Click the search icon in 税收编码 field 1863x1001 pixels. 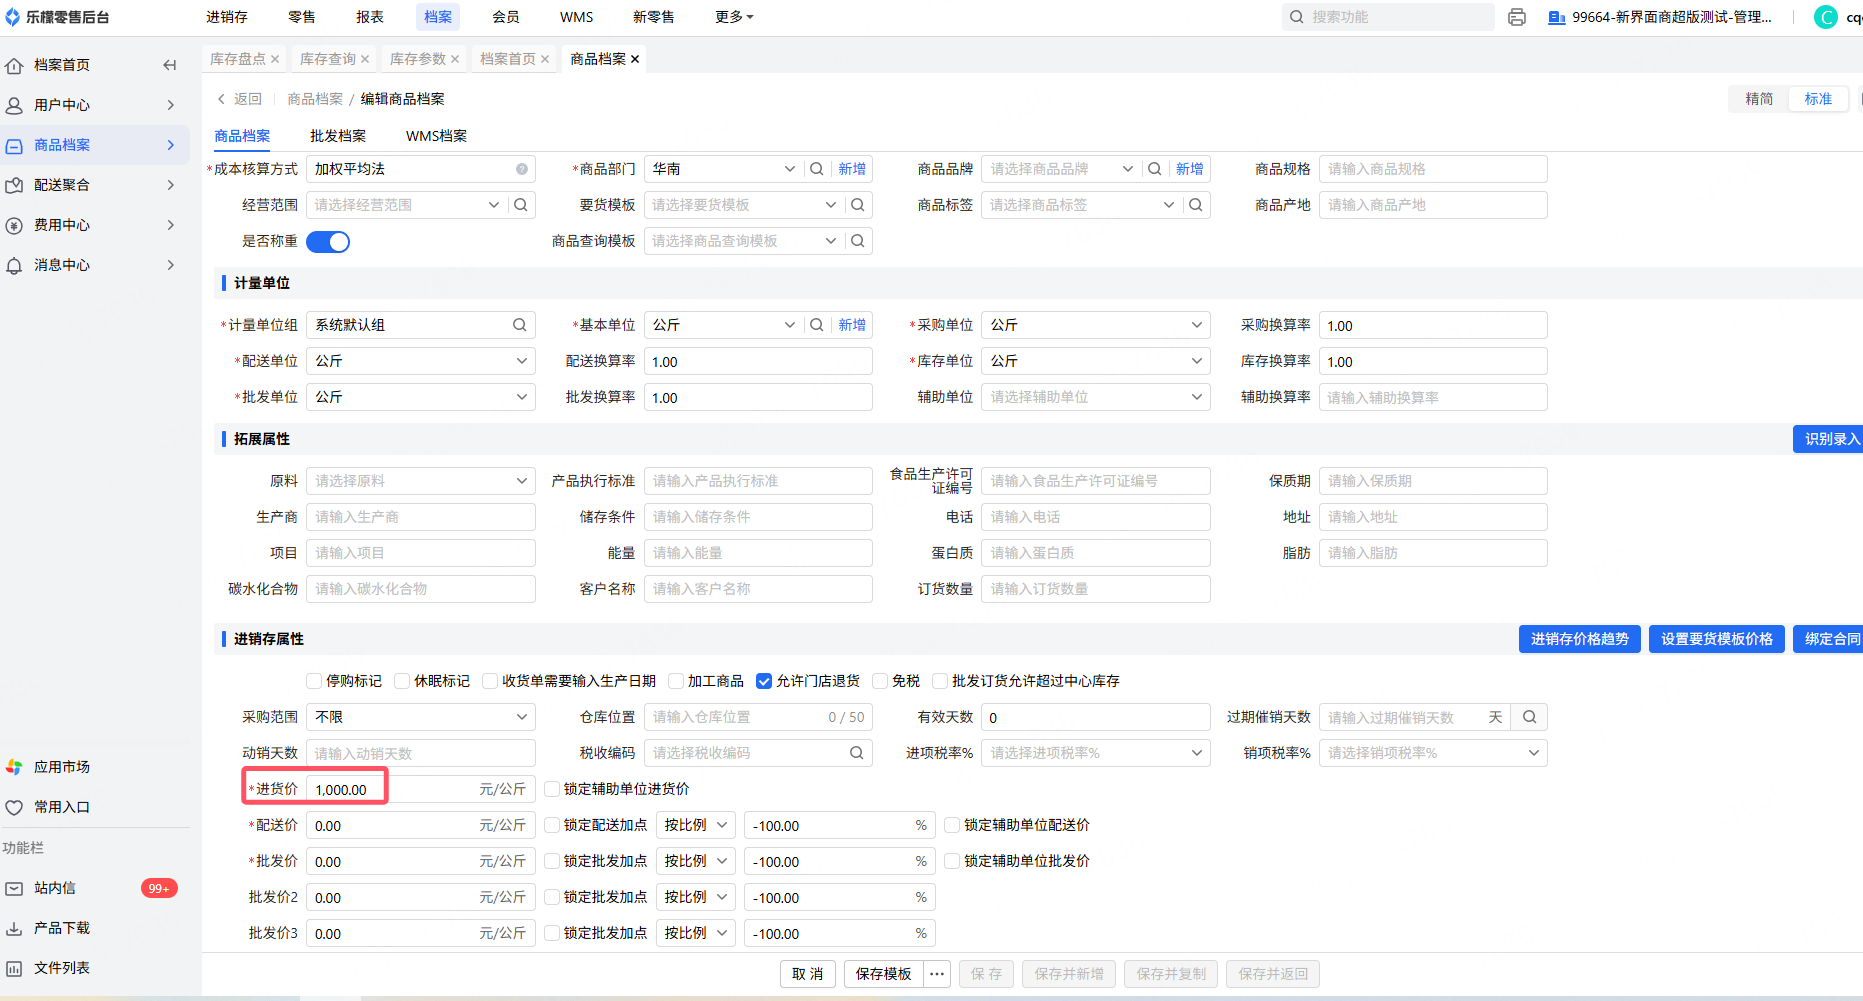tap(857, 753)
